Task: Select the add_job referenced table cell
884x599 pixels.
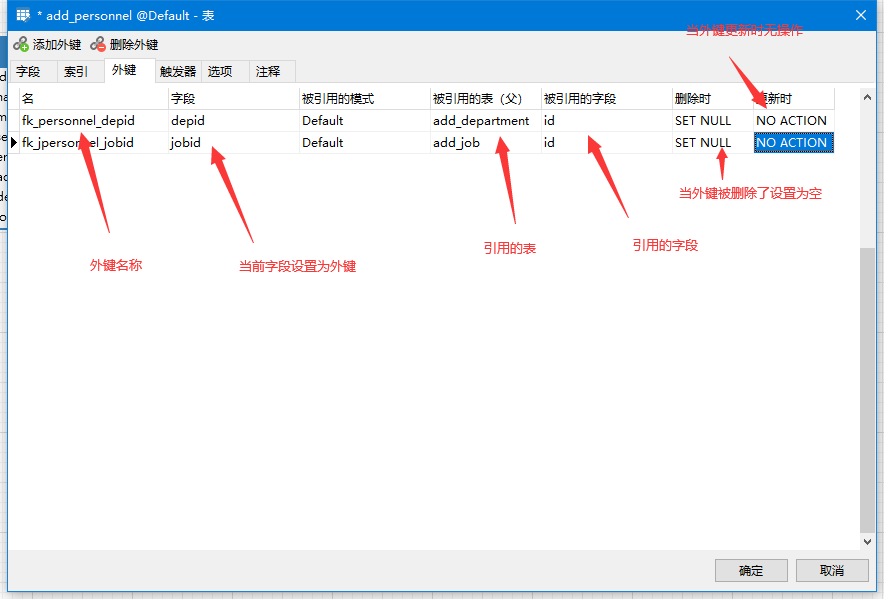Action: tap(457, 143)
